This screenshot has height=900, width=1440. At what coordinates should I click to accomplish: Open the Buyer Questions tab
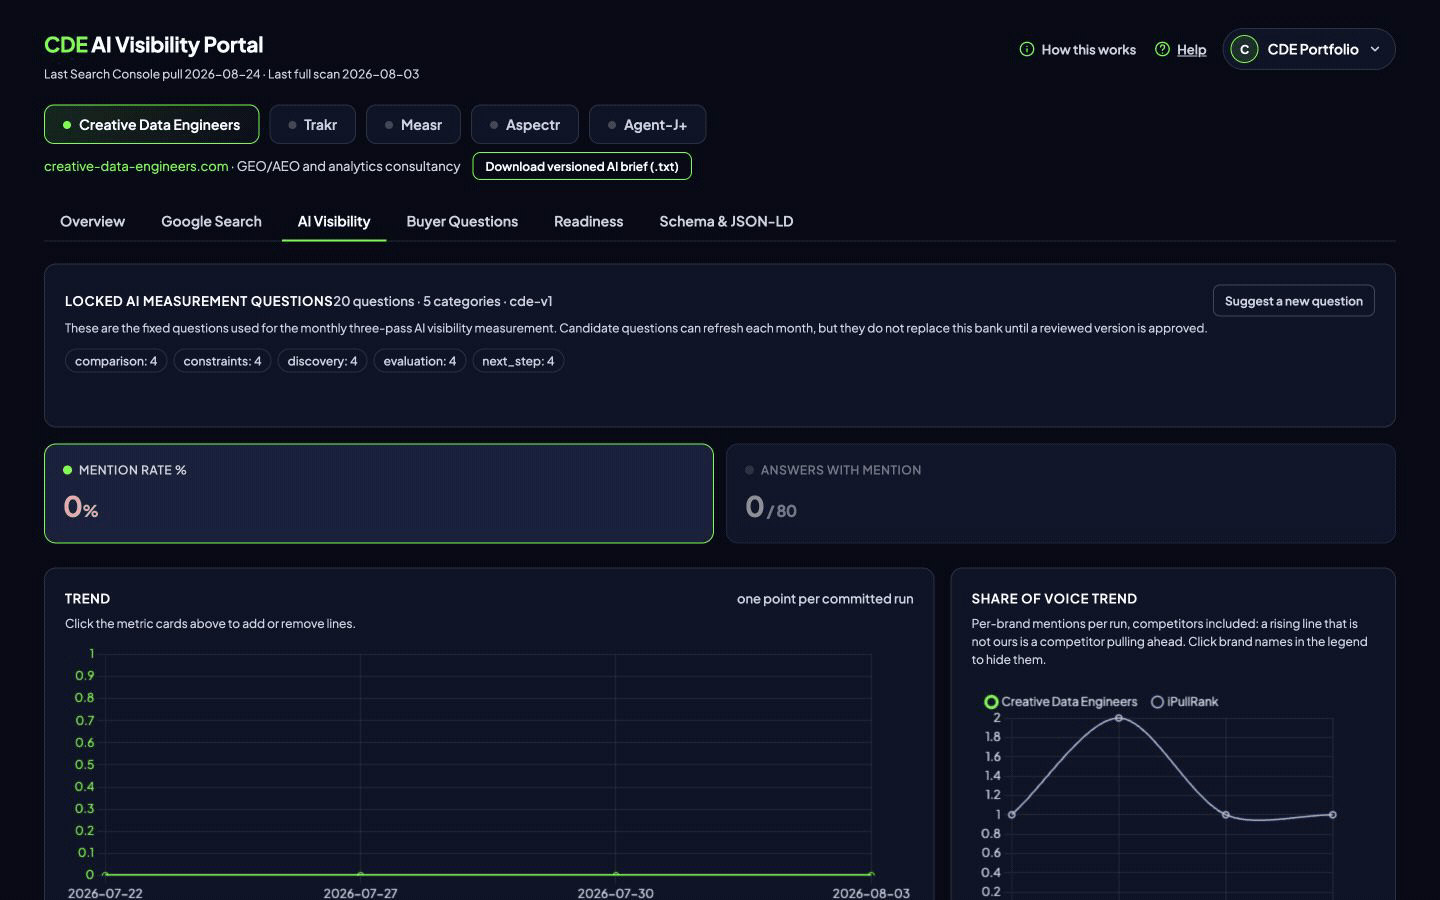point(462,221)
